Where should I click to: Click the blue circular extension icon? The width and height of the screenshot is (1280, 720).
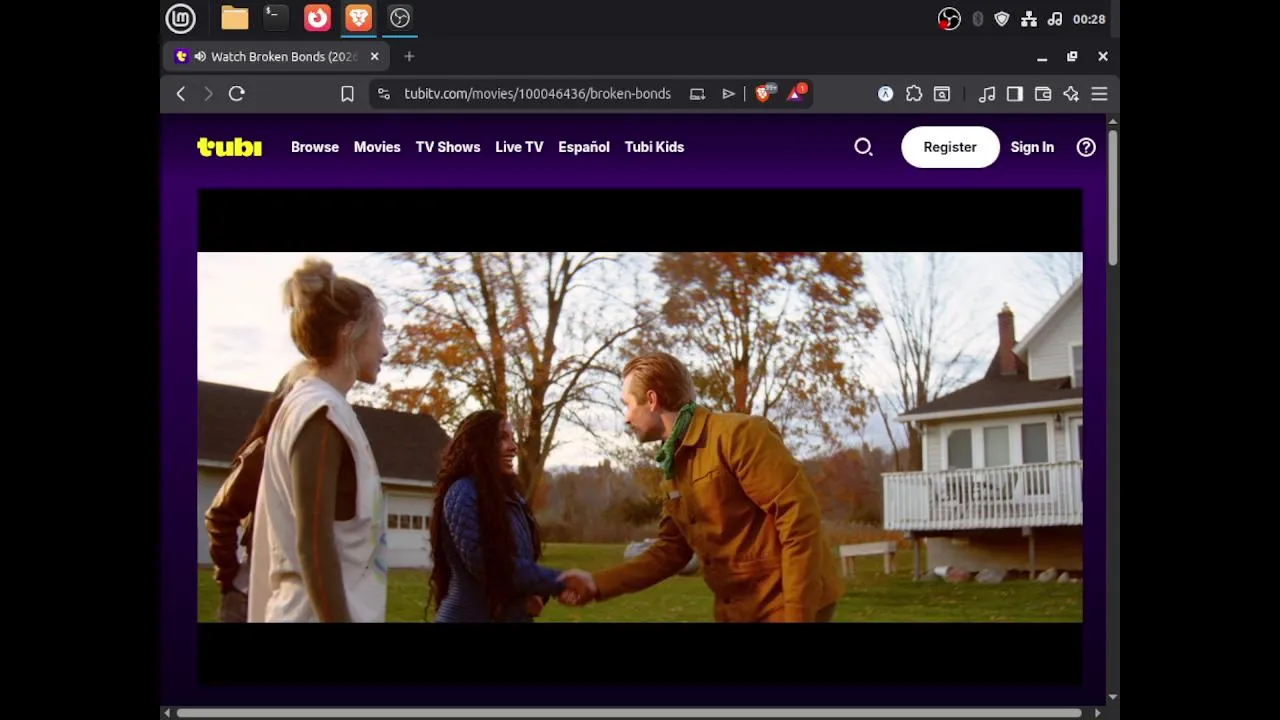pos(885,94)
